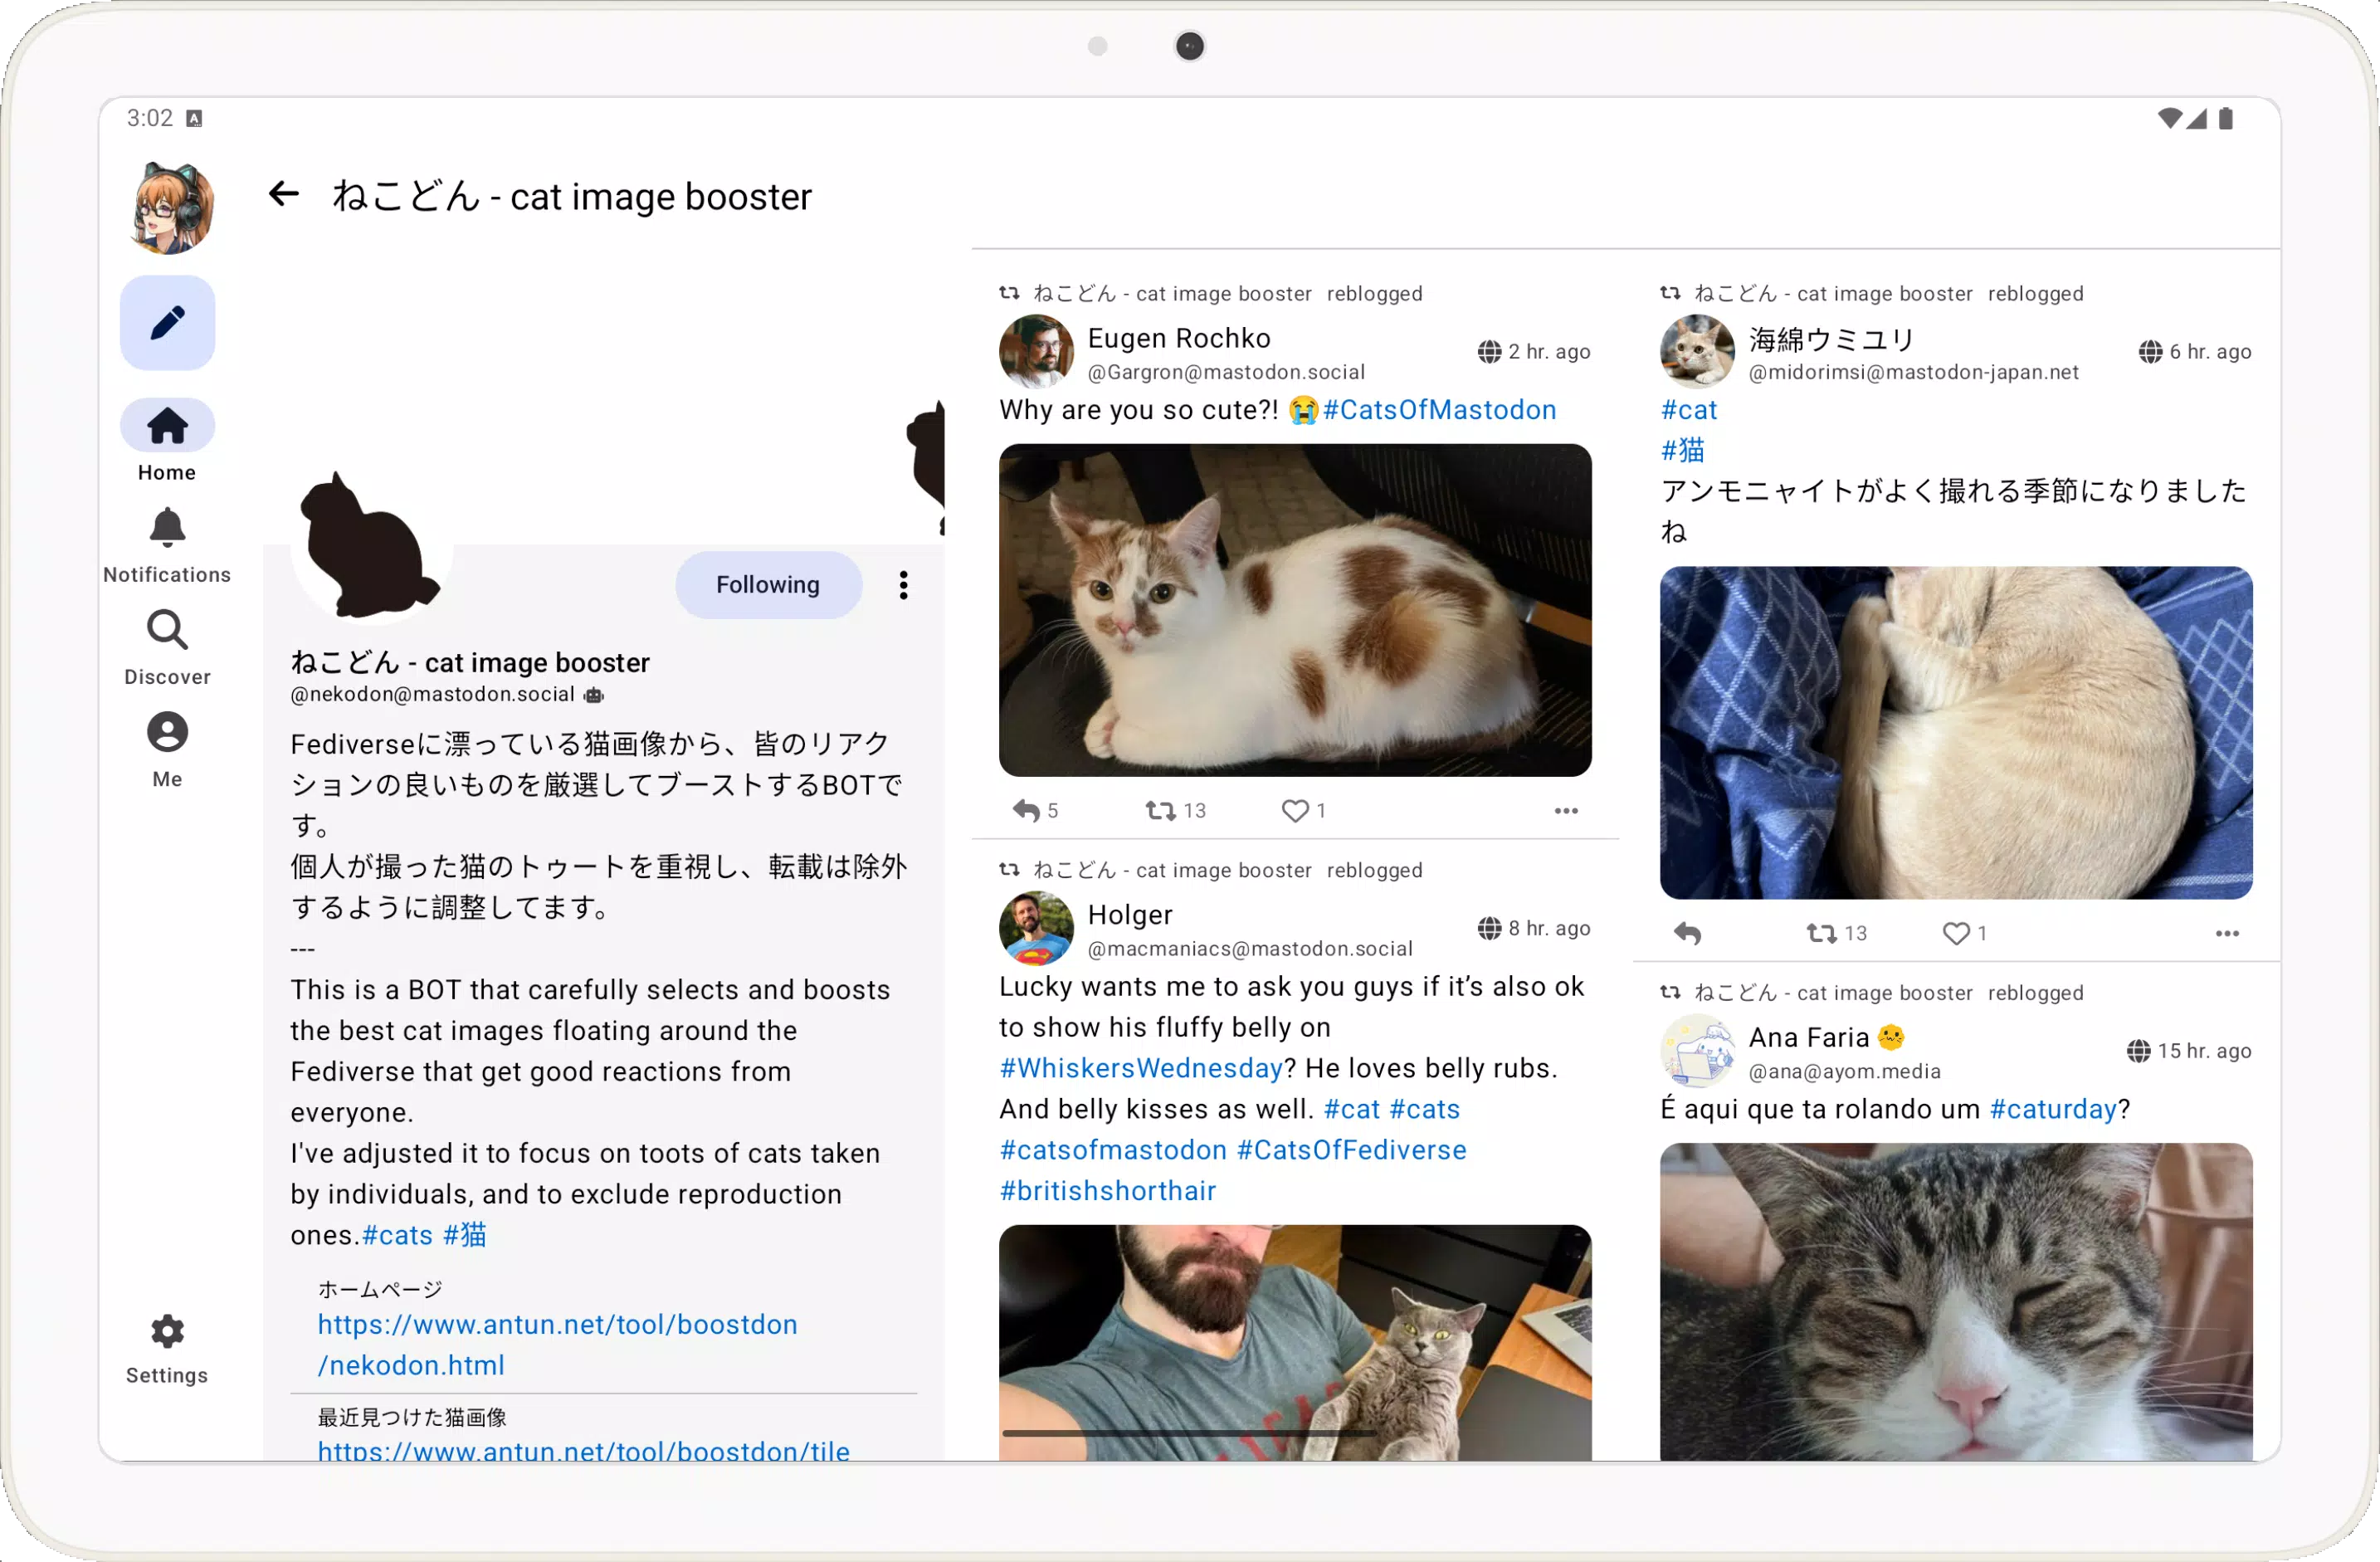2380x1562 pixels.
Task: Open 海綿ウミユリ's cat avatar
Action: coord(1697,351)
